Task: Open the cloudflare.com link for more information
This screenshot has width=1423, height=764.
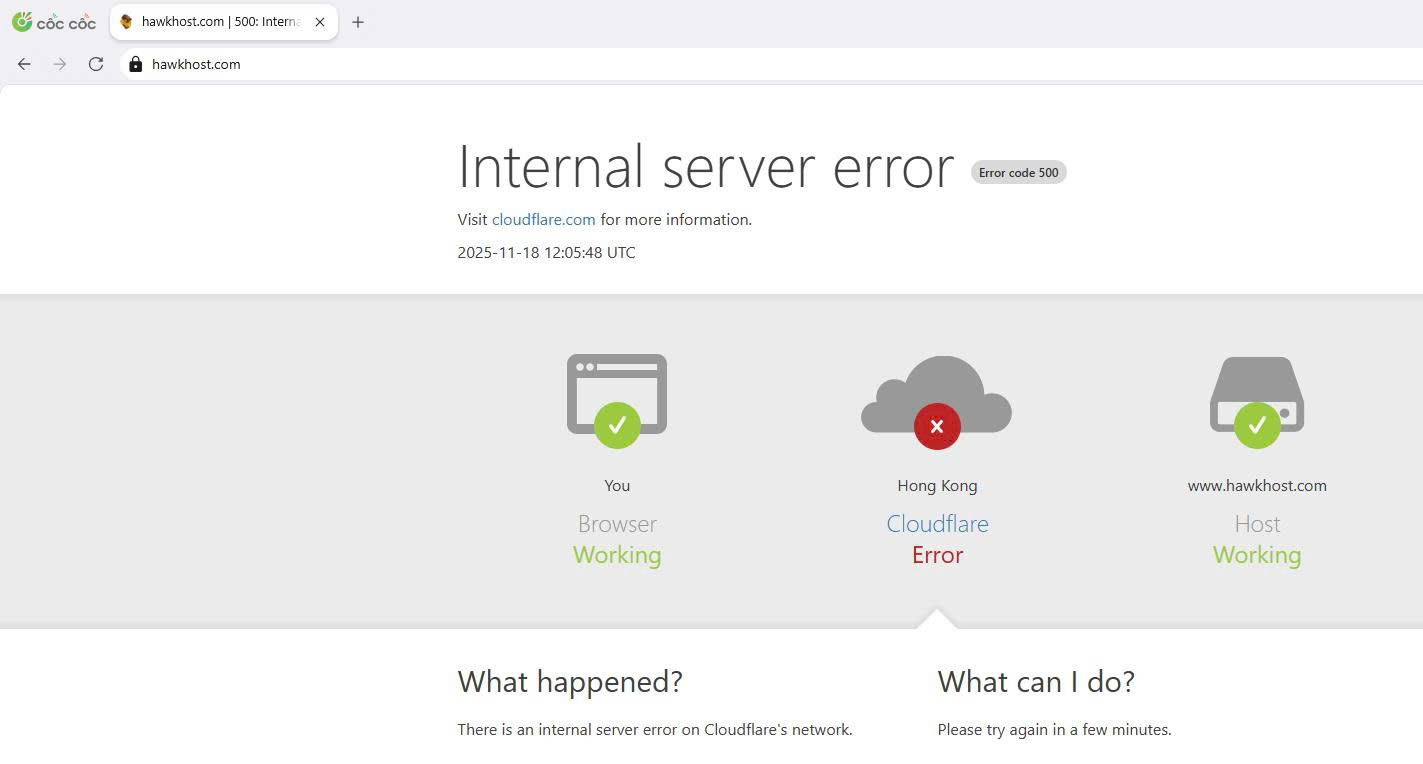Action: click(543, 220)
